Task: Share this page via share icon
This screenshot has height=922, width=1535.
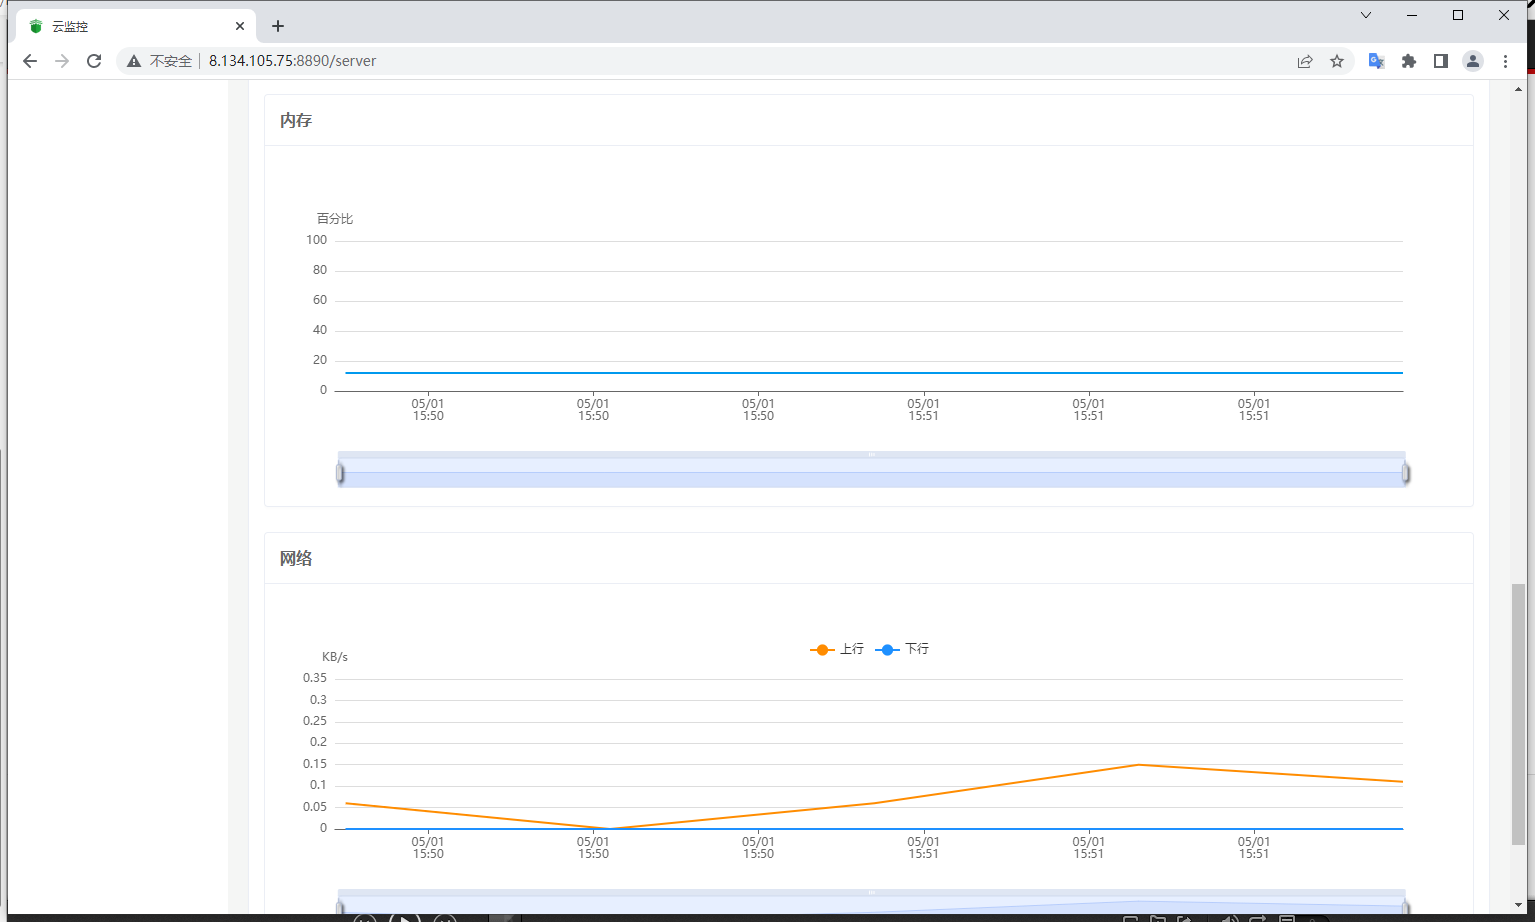Action: [1305, 61]
